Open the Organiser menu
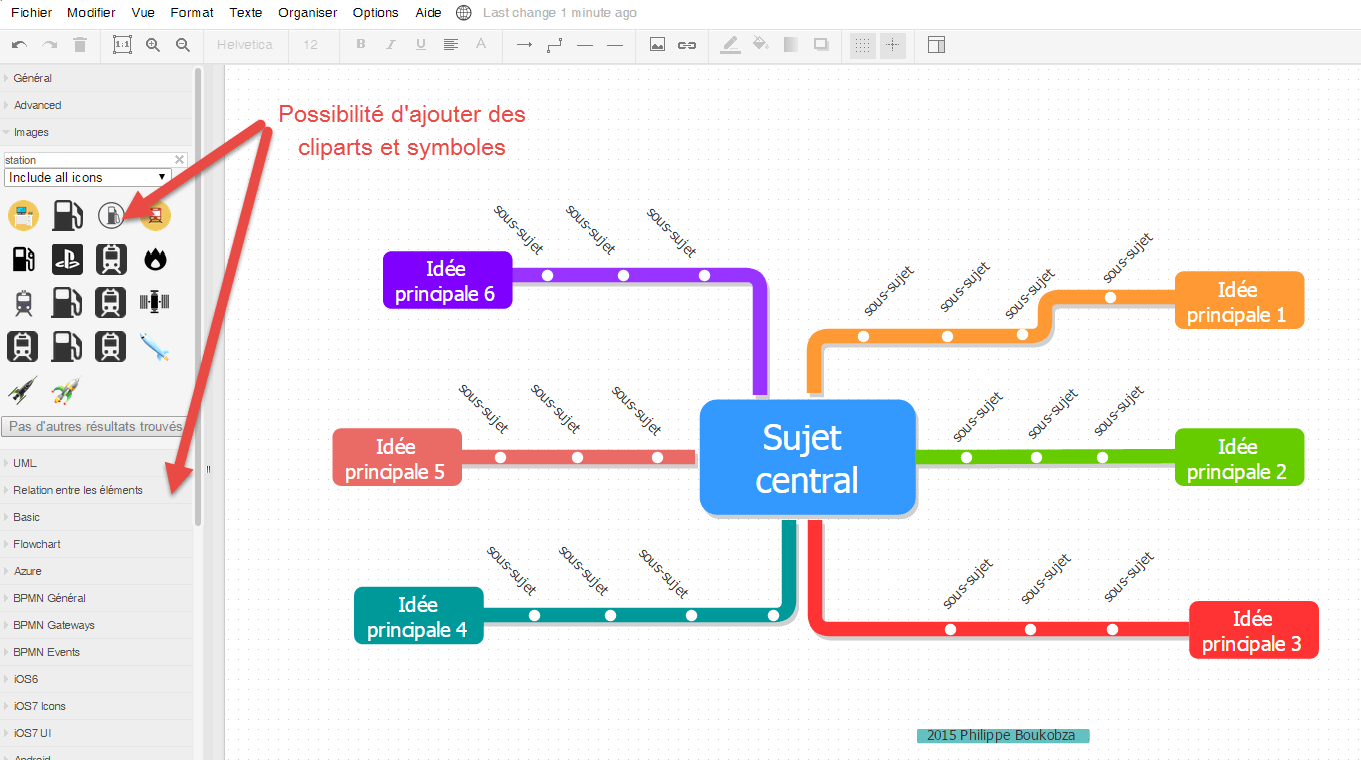 (x=307, y=12)
